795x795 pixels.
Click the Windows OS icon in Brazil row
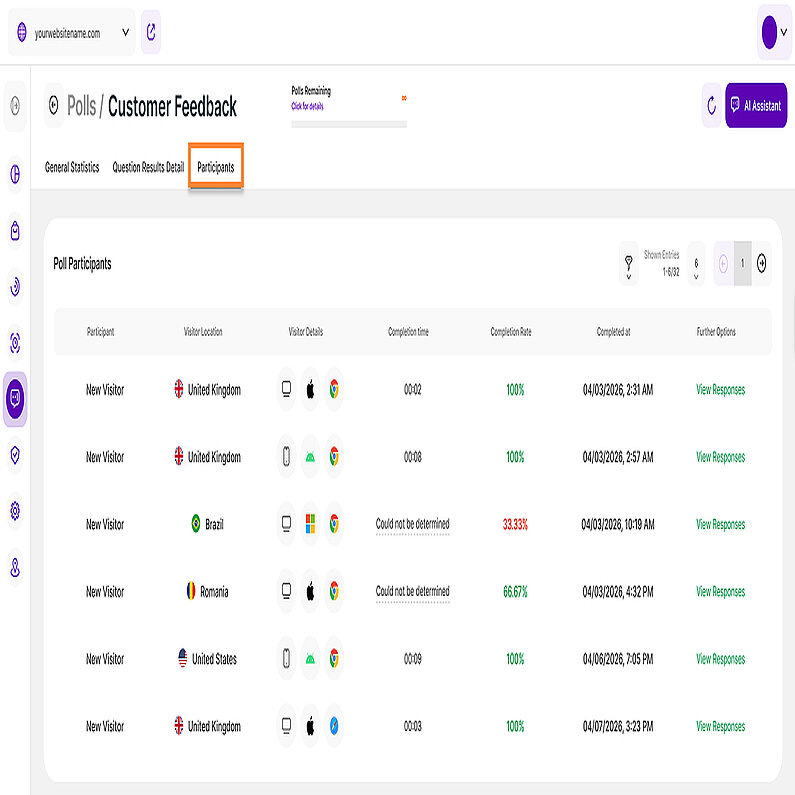pos(310,524)
